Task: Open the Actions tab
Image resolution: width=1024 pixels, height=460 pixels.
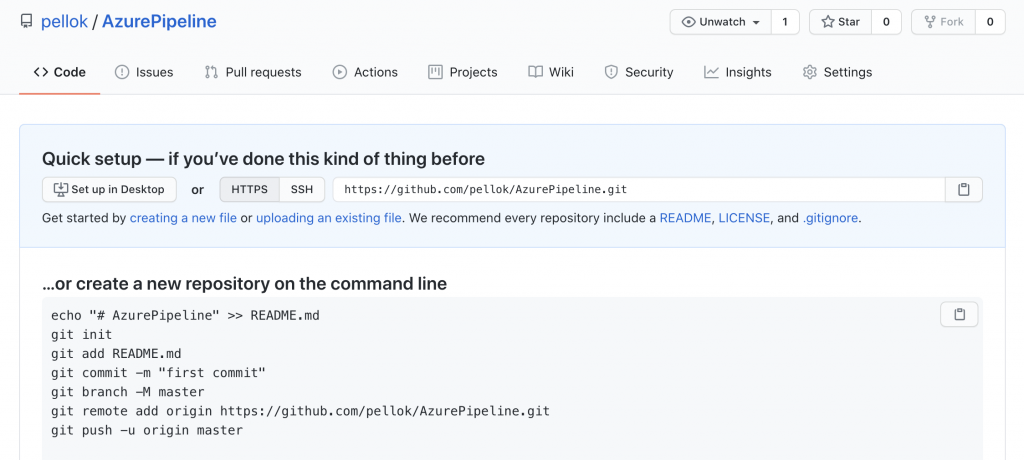Action: coord(365,72)
